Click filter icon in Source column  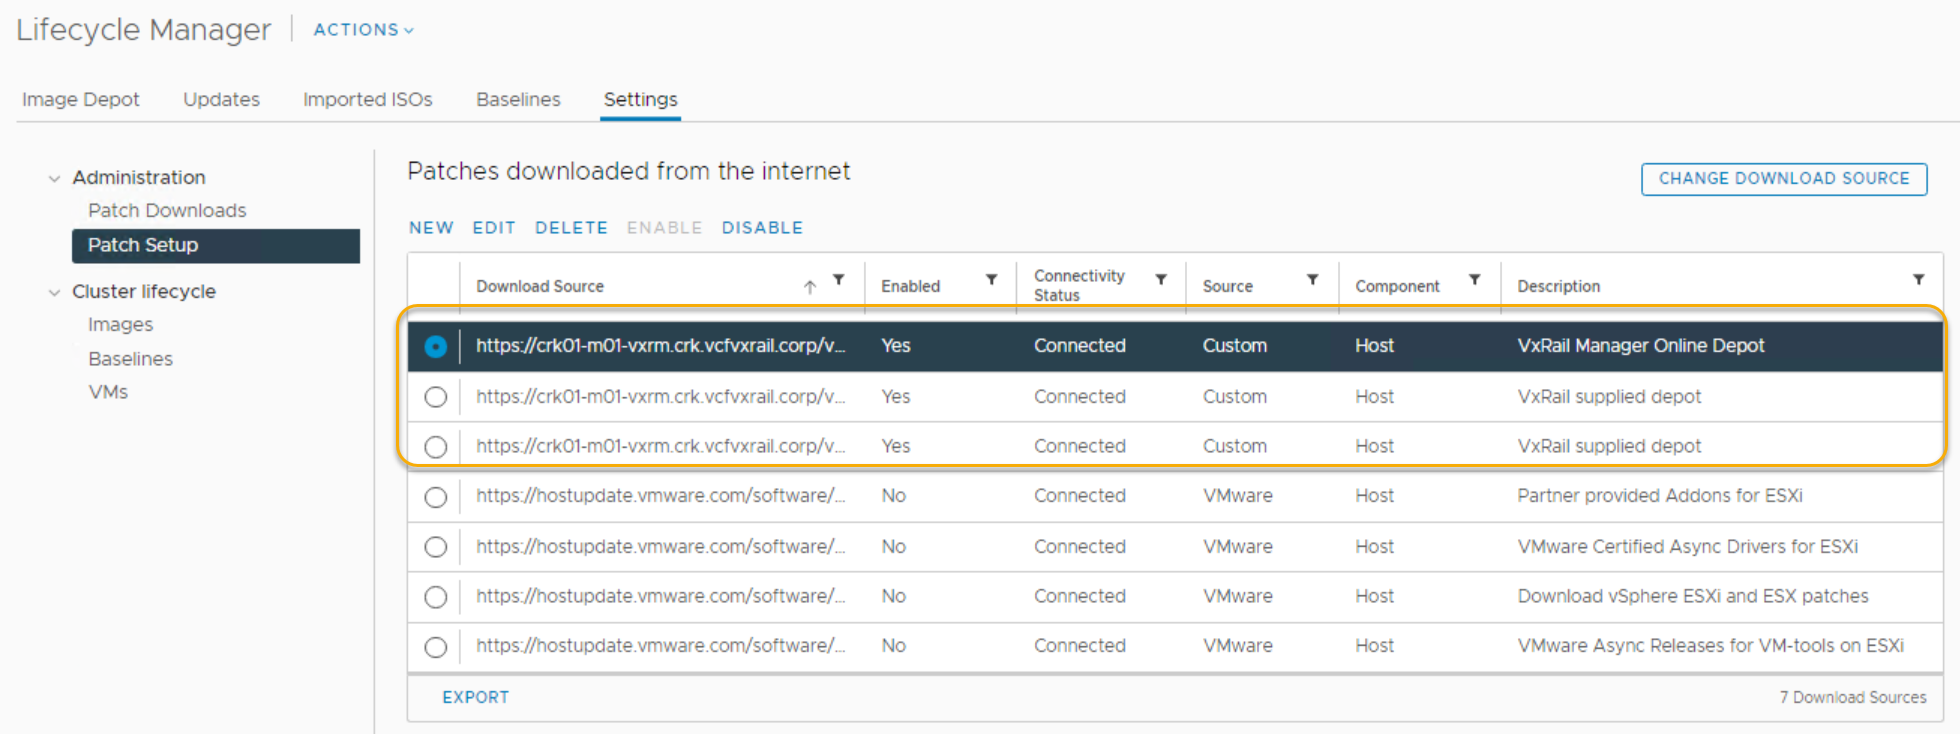point(1312,281)
